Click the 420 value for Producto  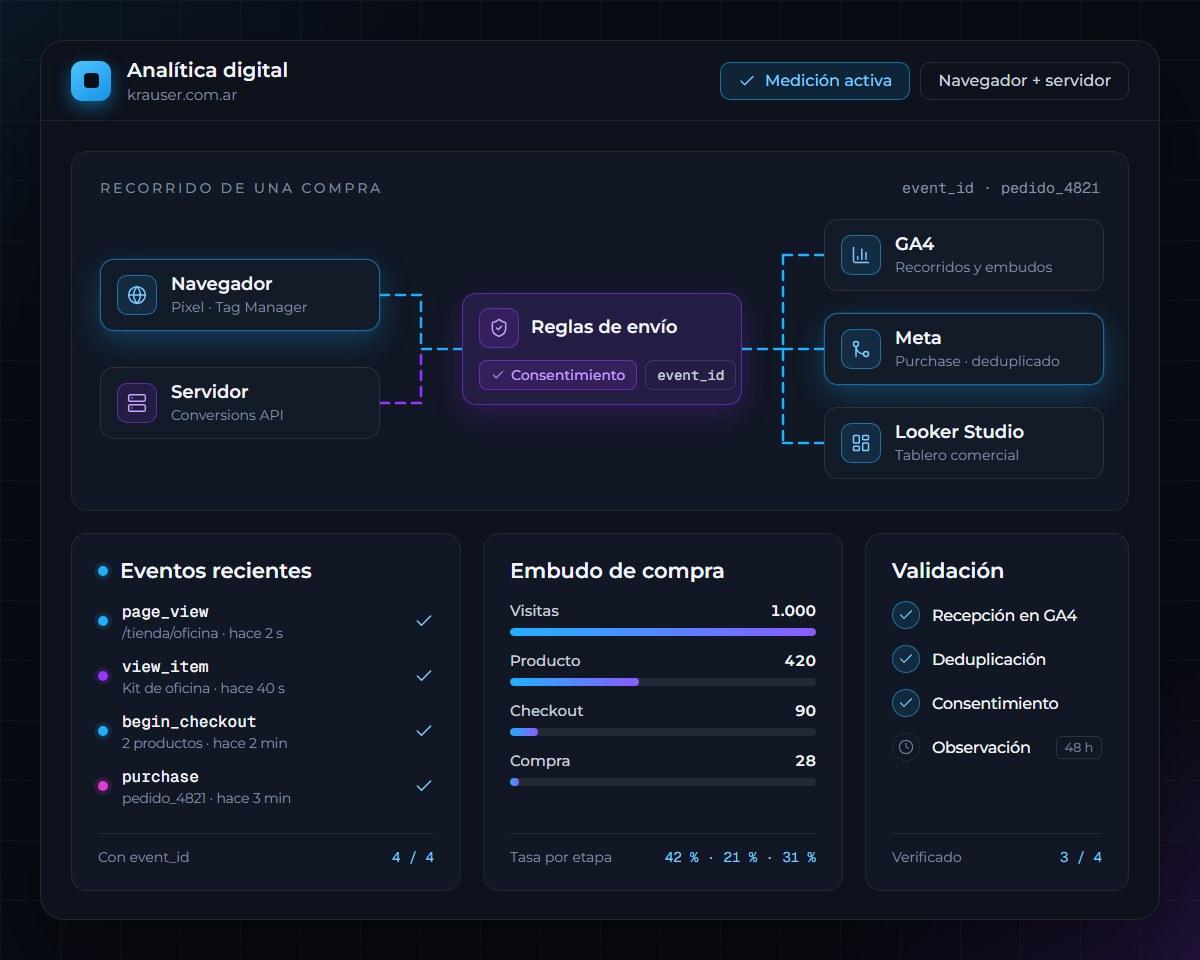click(800, 661)
